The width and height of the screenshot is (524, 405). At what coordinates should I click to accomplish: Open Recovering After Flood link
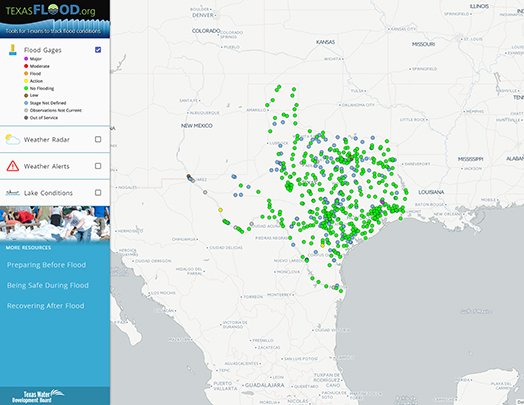coord(45,306)
